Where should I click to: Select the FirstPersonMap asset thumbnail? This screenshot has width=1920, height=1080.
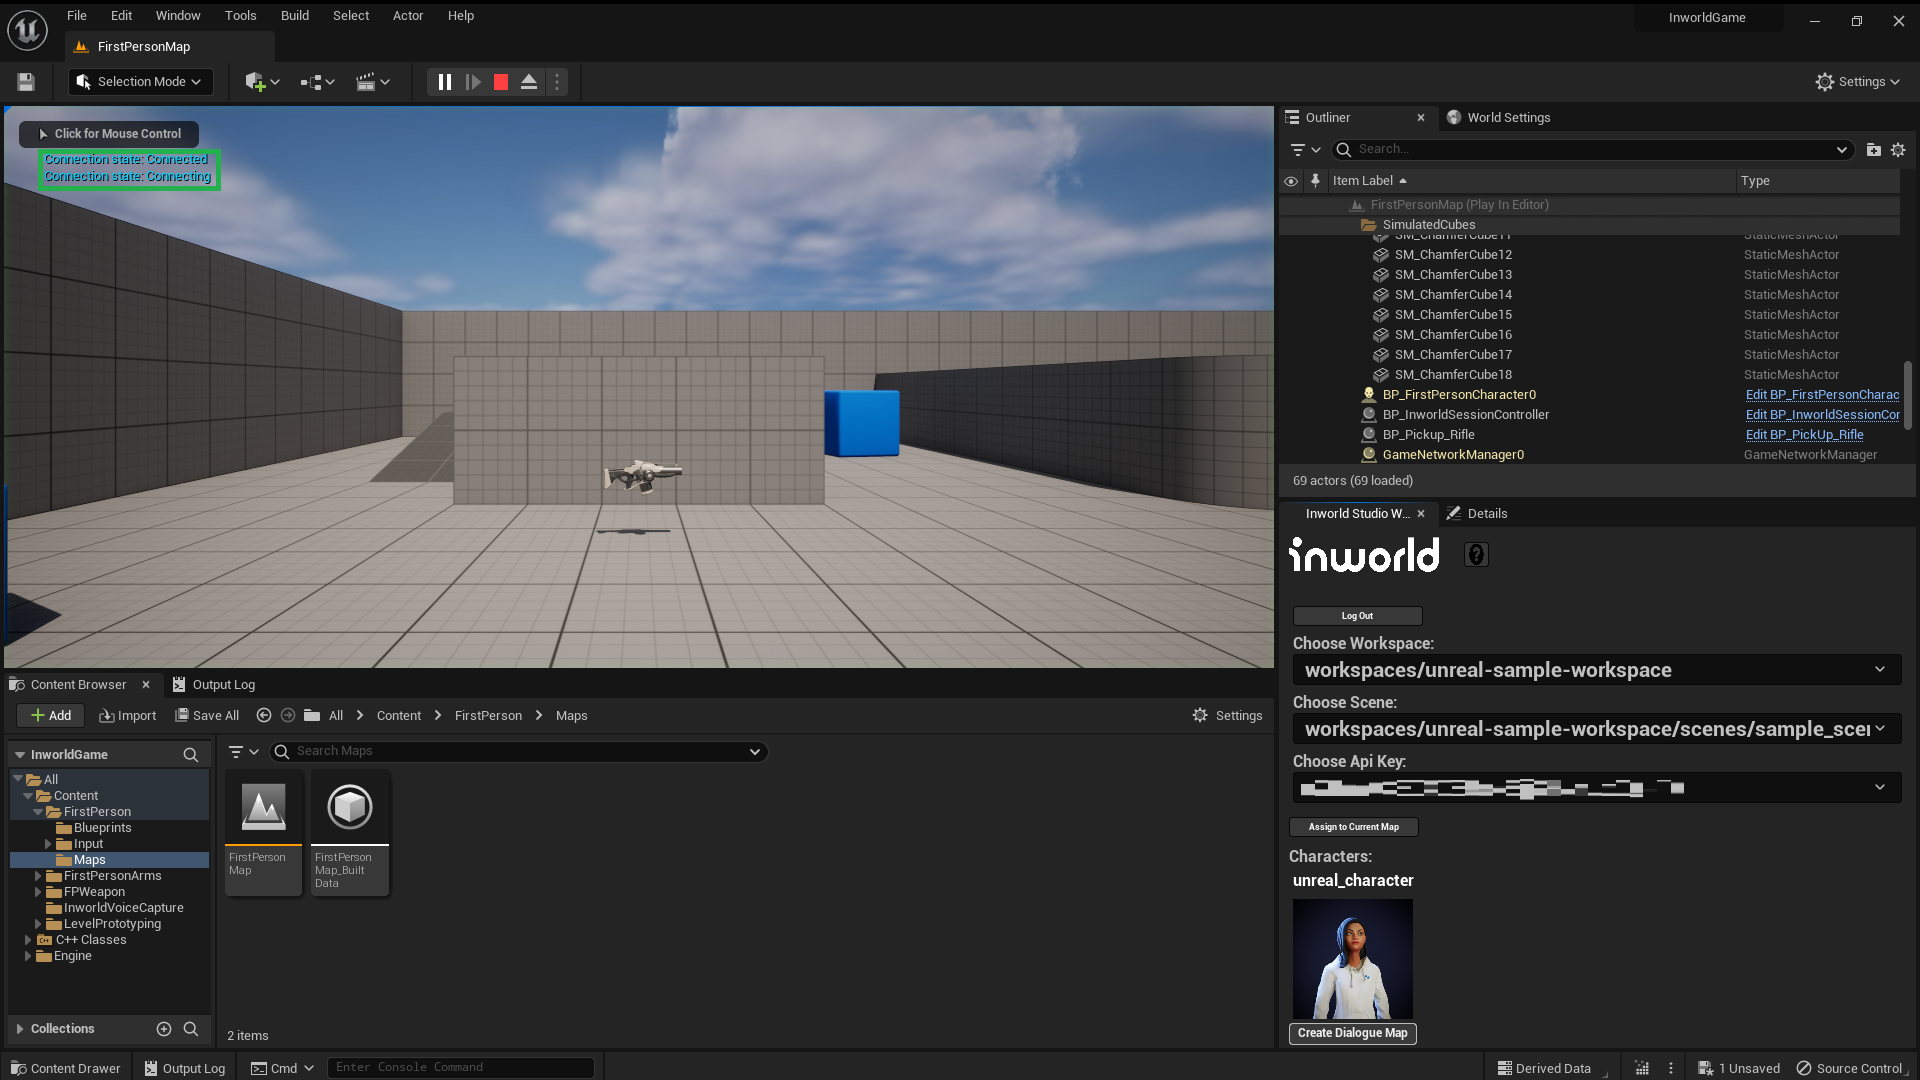tap(263, 832)
